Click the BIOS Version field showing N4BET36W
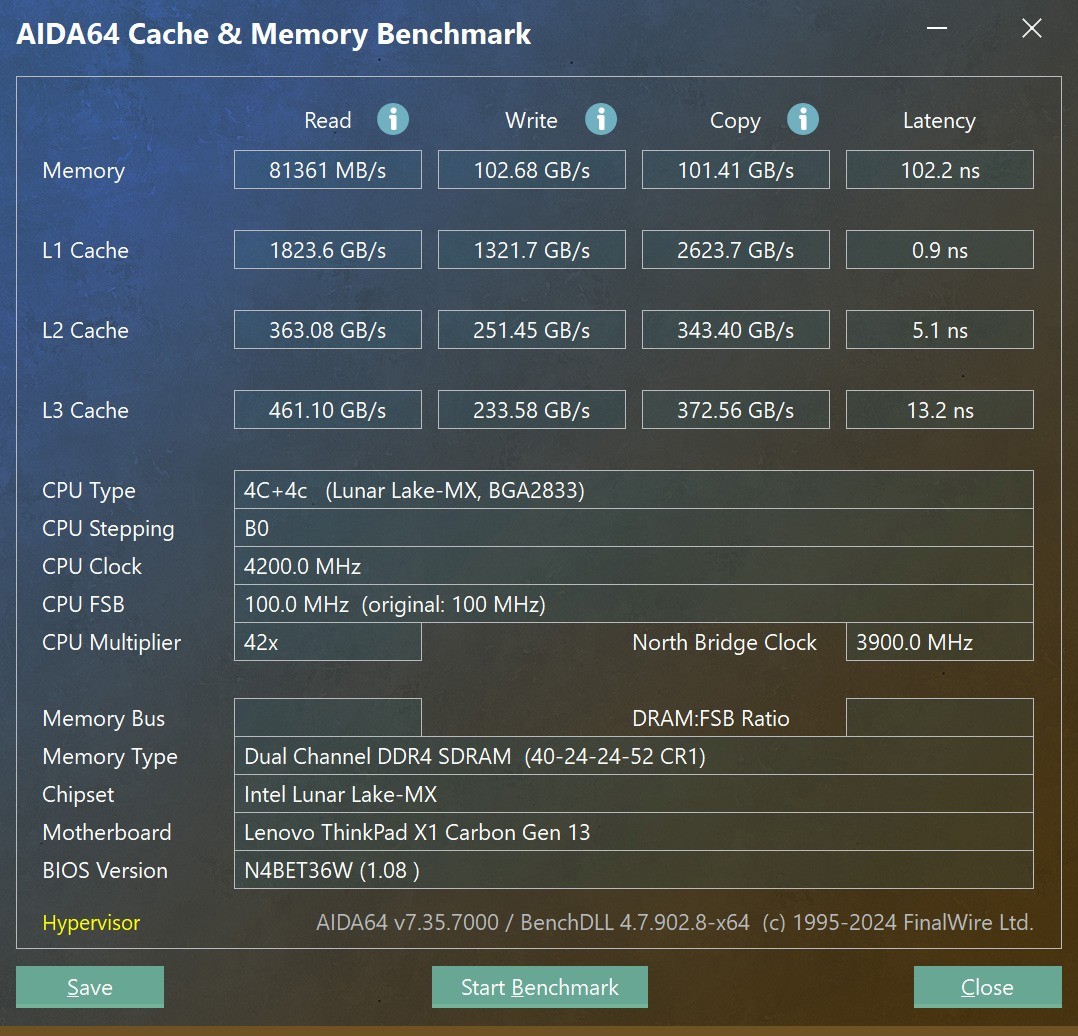Screen dimensions: 1078x1036 (x=633, y=870)
